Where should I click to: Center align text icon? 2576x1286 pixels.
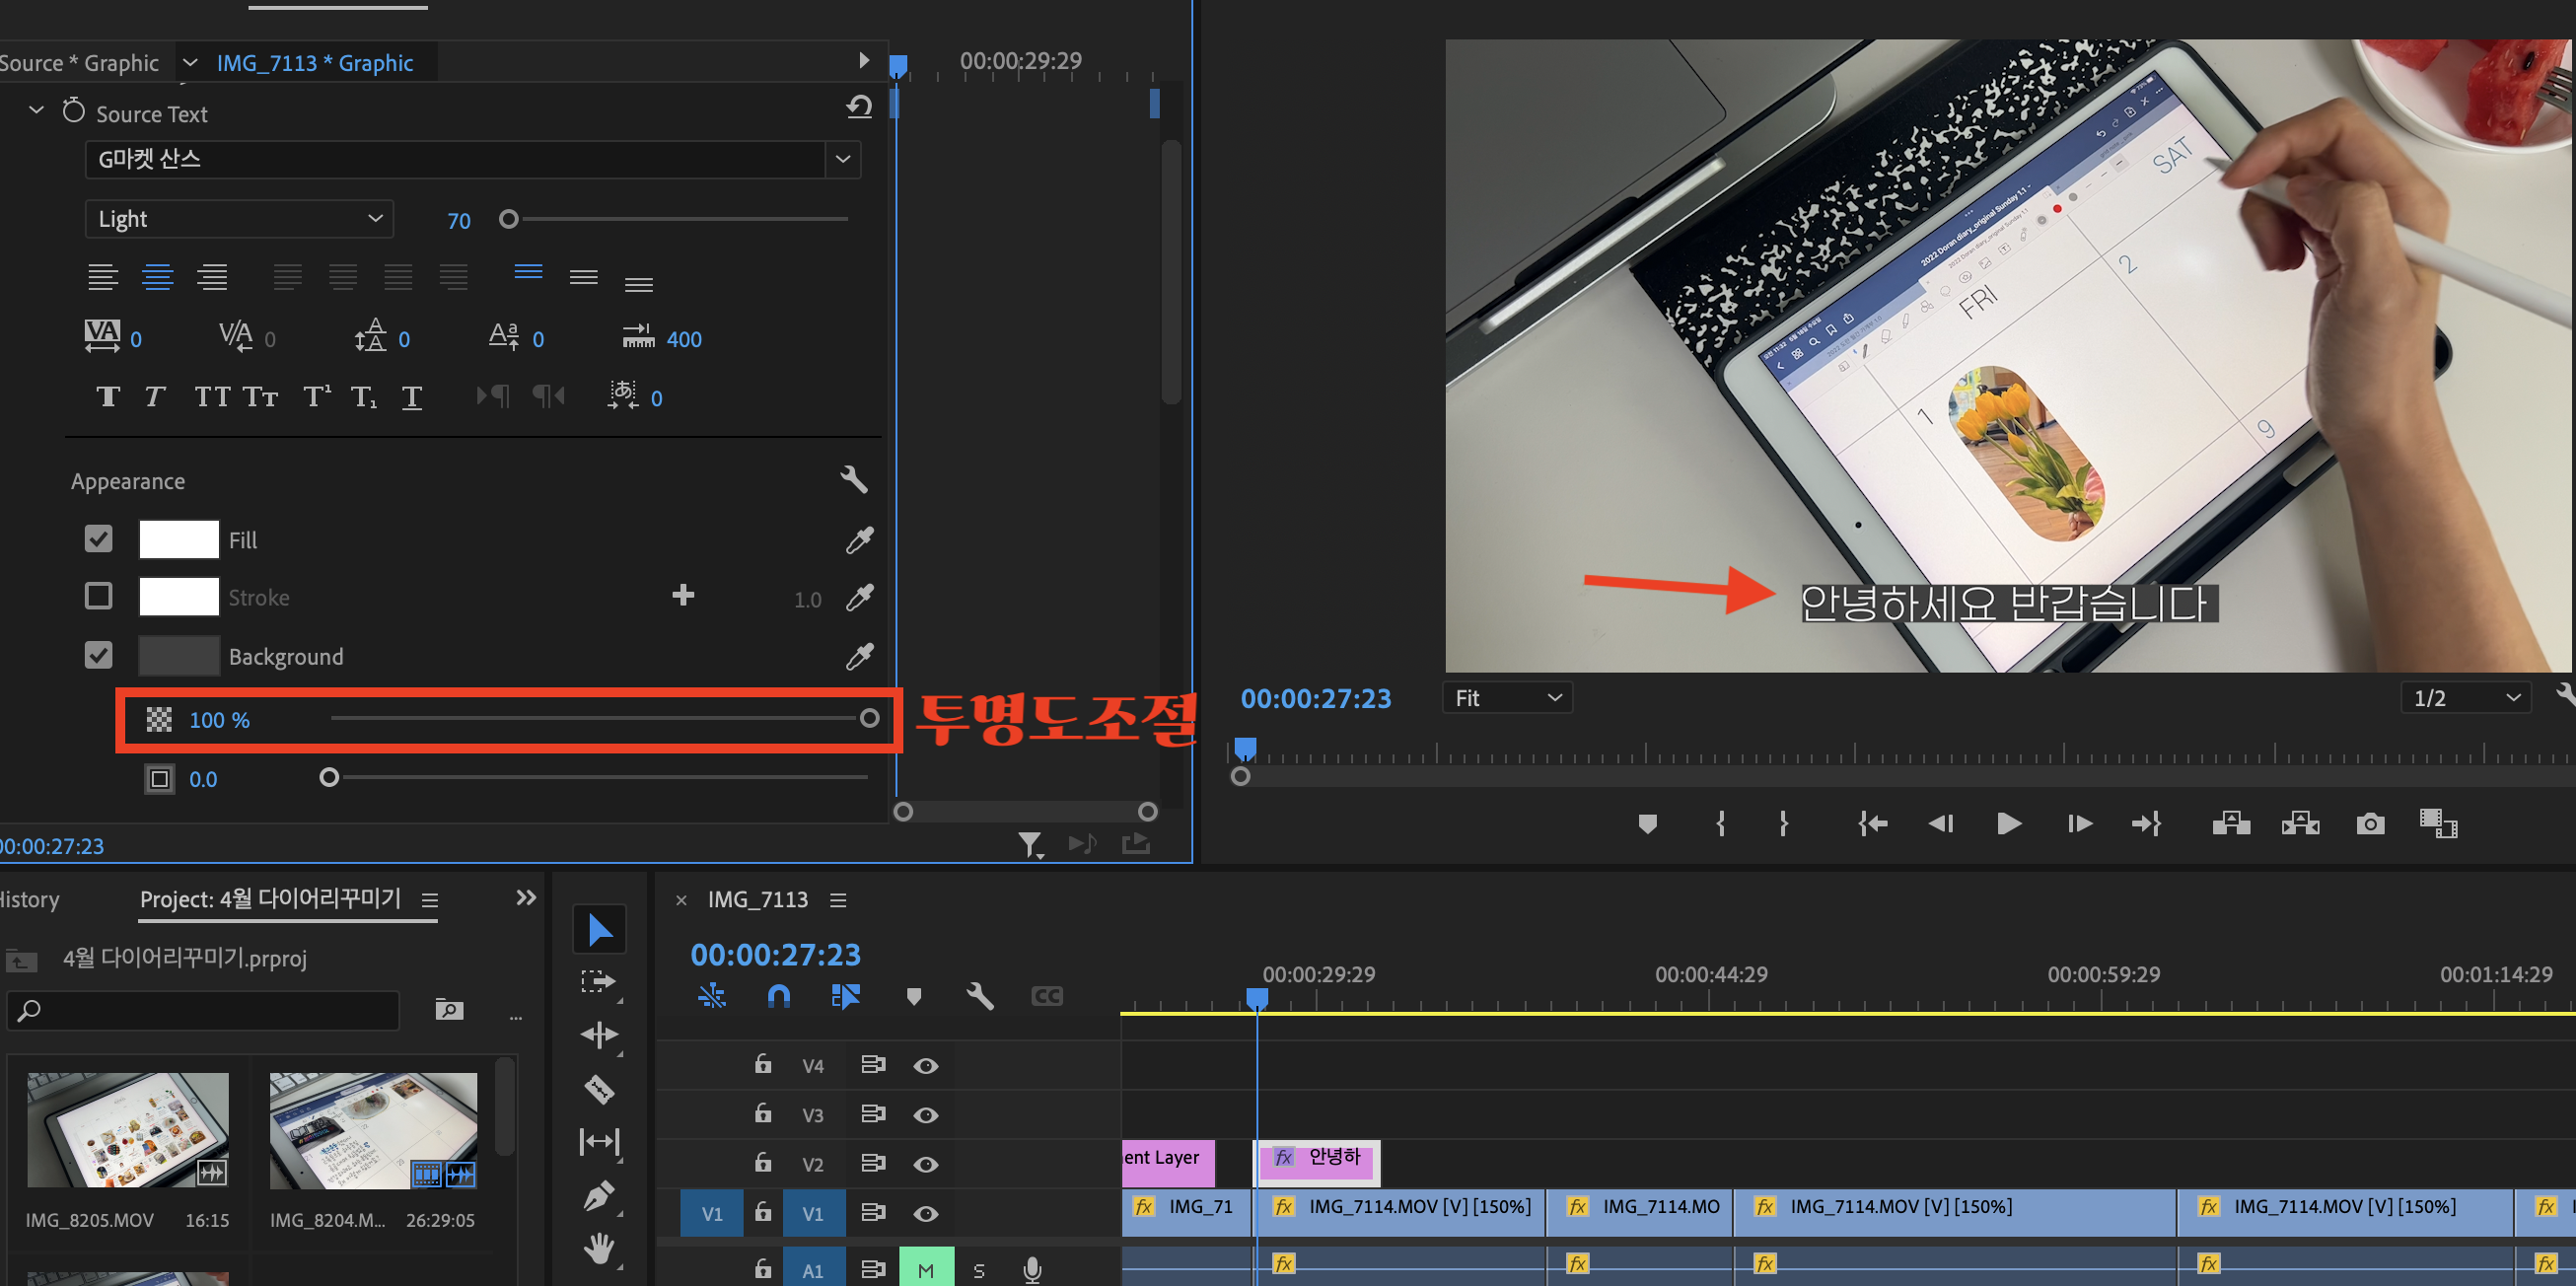[157, 277]
